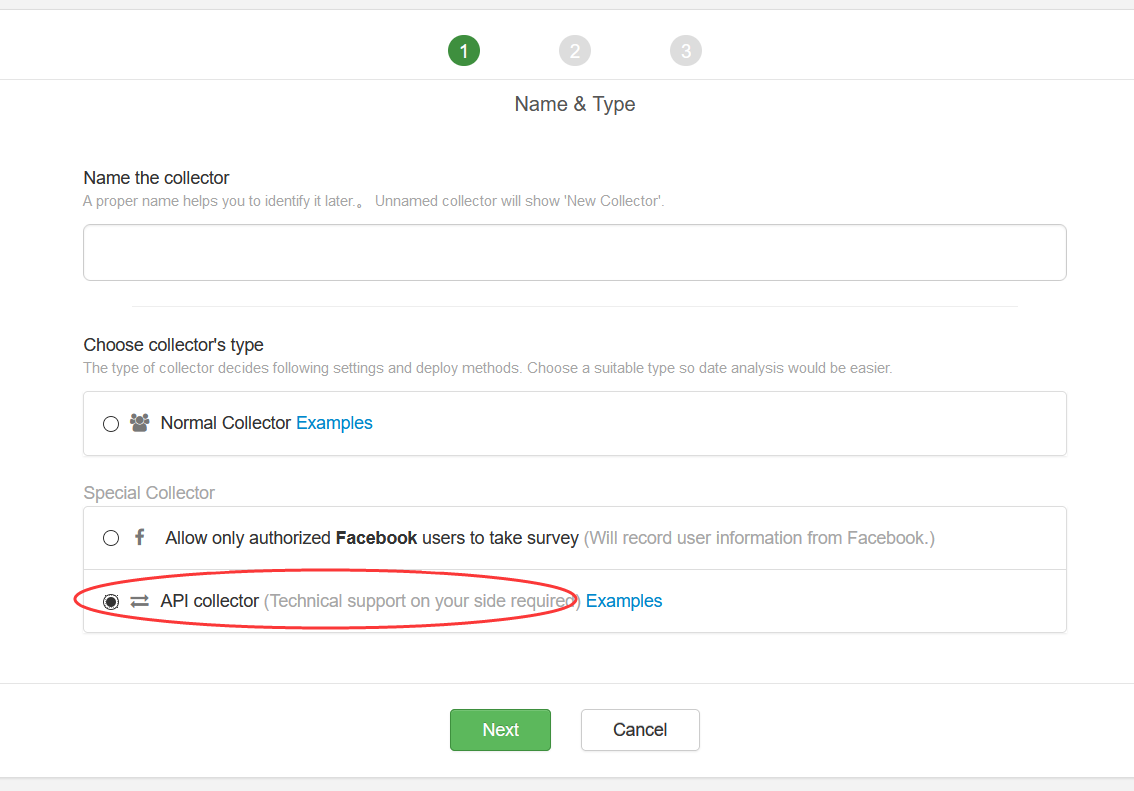Jump to step 2 in the wizard

coord(575,51)
